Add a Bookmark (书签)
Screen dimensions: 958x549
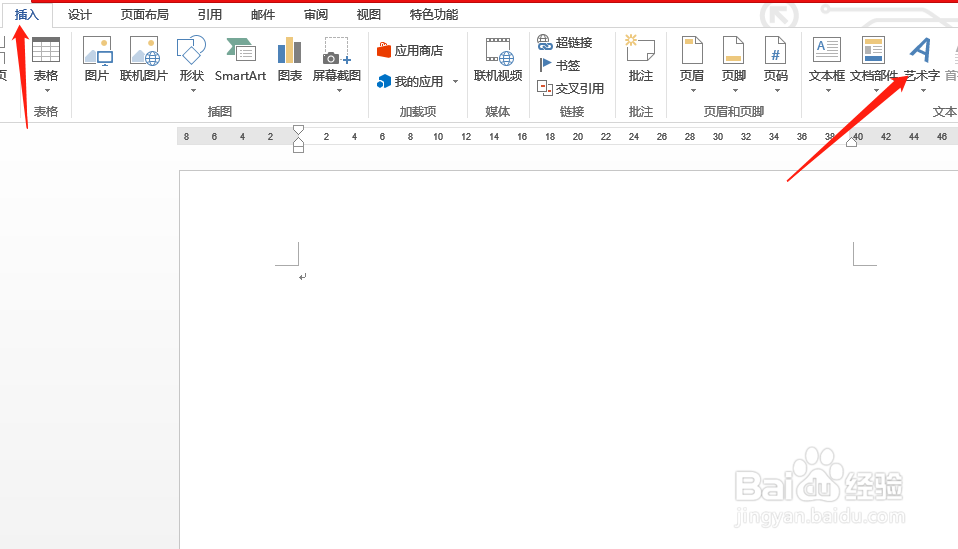pyautogui.click(x=559, y=65)
